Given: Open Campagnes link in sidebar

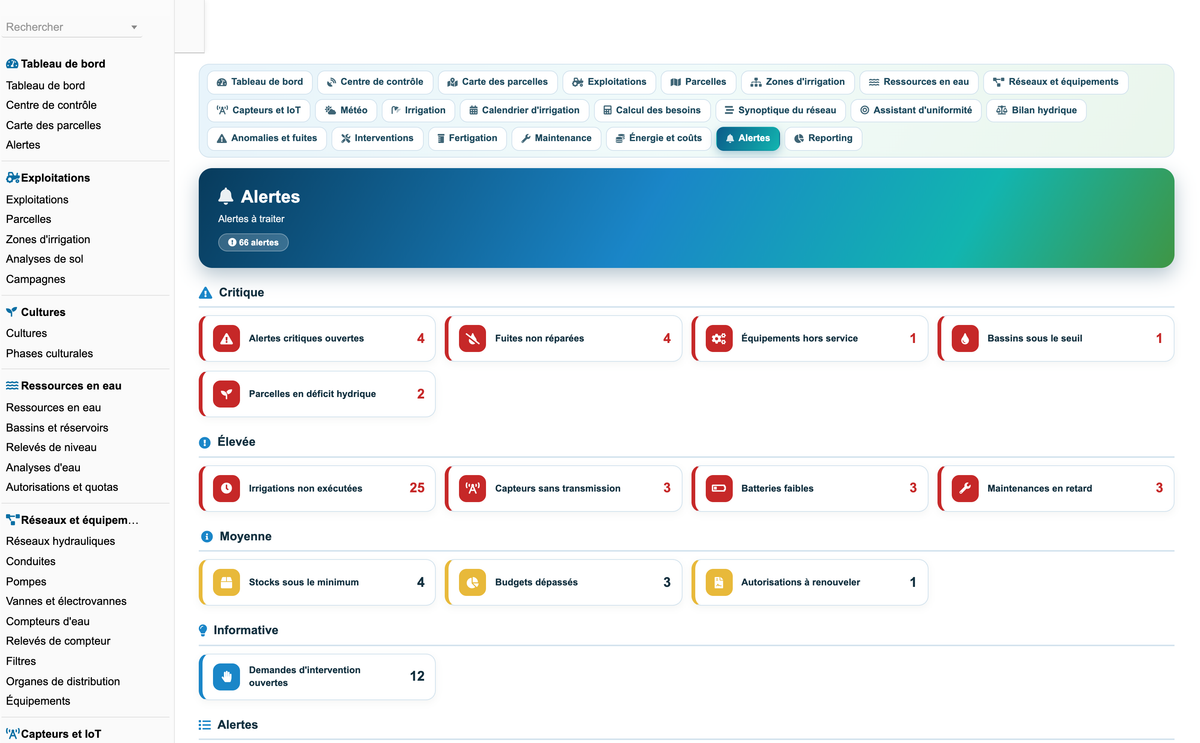Looking at the screenshot, I should coord(36,279).
